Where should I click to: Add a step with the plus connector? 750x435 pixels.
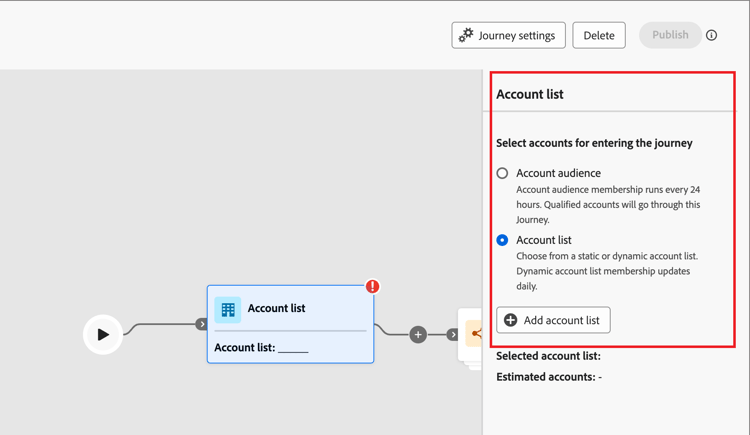pyautogui.click(x=418, y=334)
